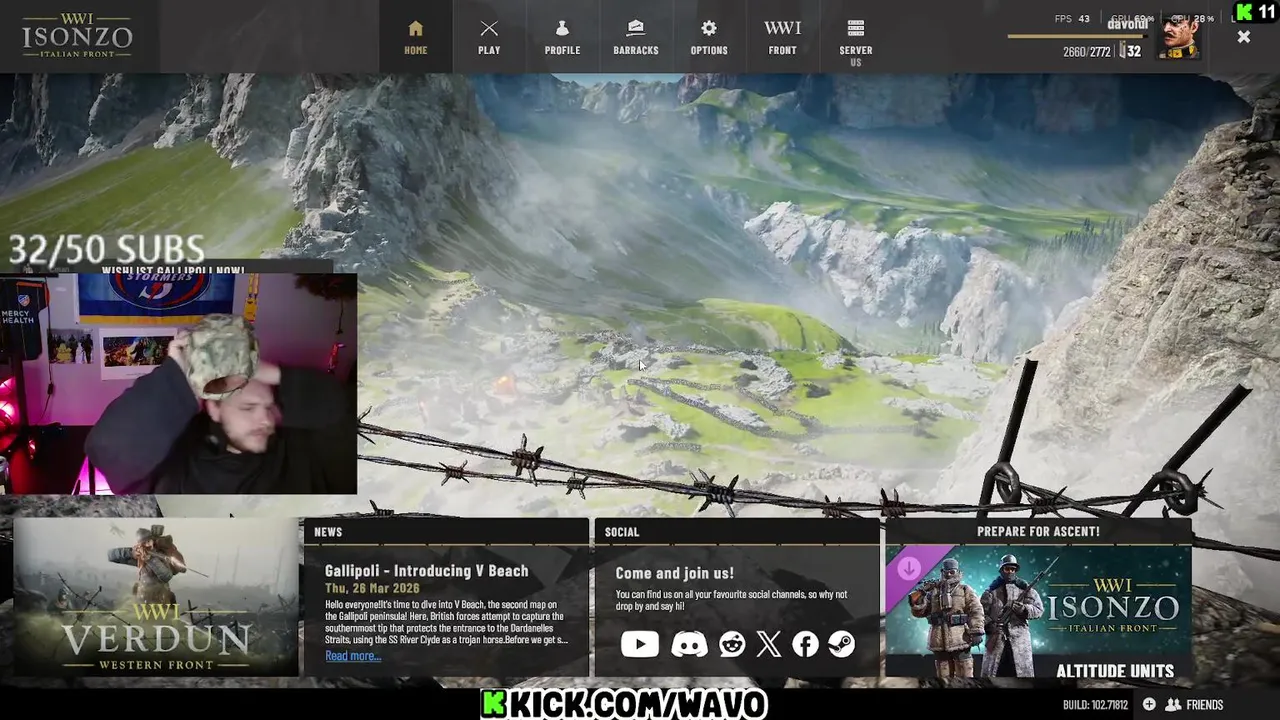
Task: Go to the Profile tab
Action: pyautogui.click(x=562, y=37)
